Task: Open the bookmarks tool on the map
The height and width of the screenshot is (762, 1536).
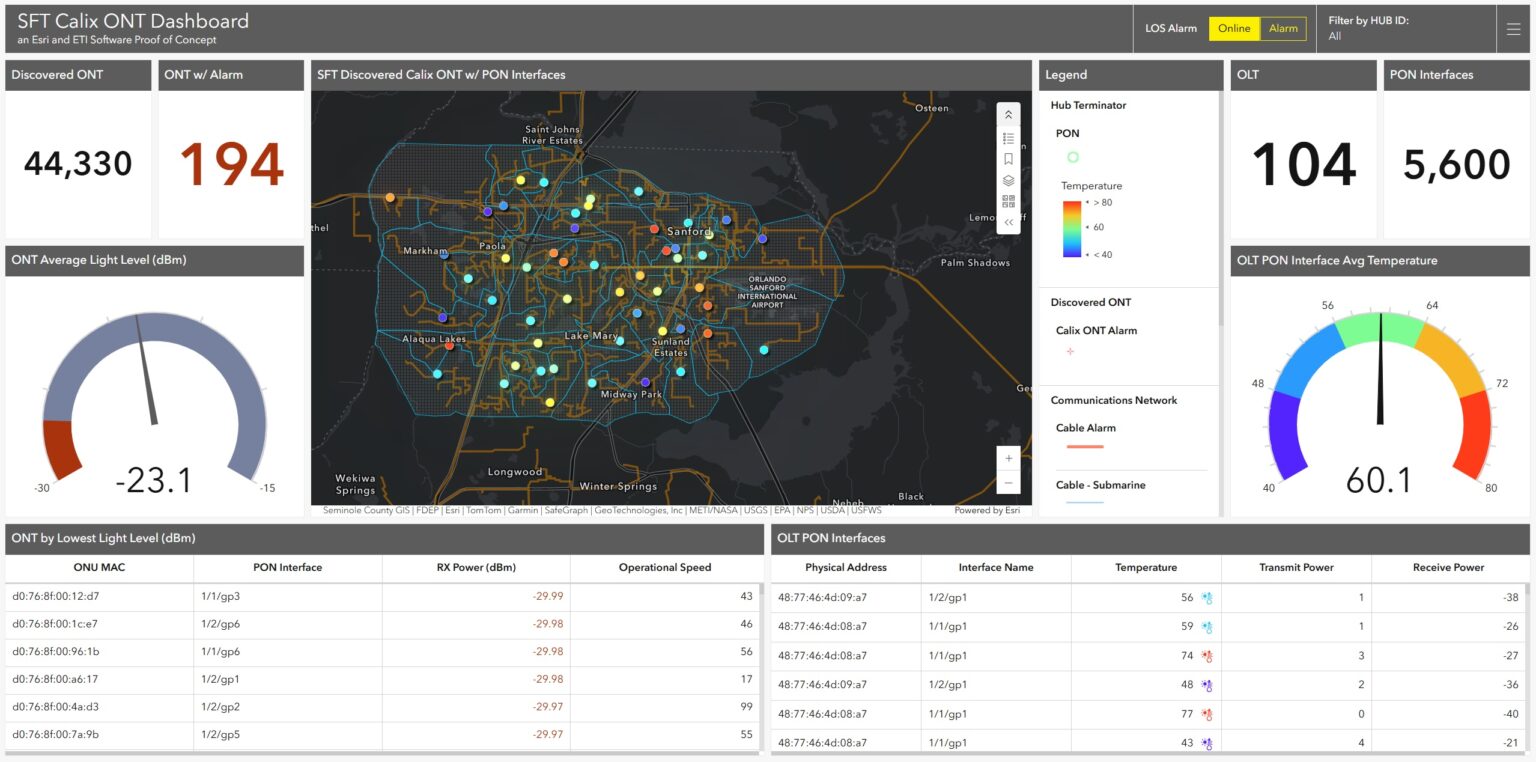Action: (1008, 159)
